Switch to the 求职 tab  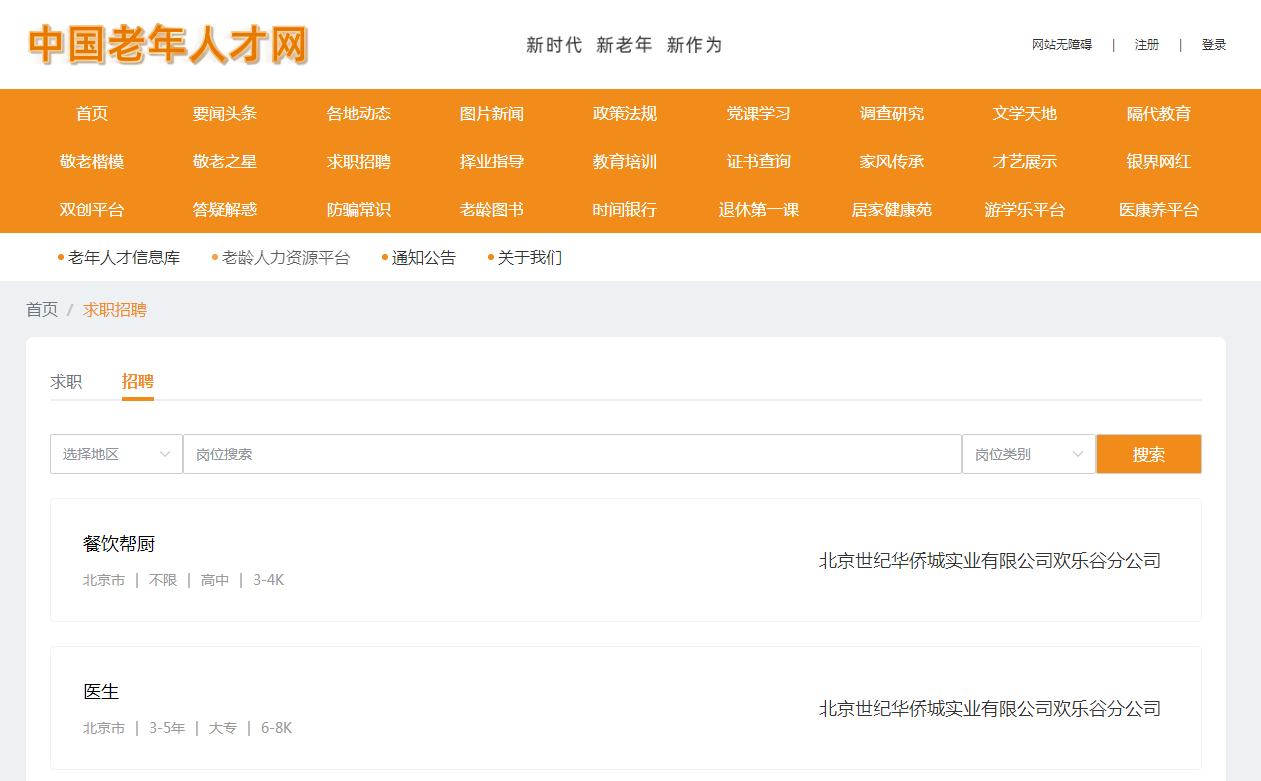pos(66,382)
